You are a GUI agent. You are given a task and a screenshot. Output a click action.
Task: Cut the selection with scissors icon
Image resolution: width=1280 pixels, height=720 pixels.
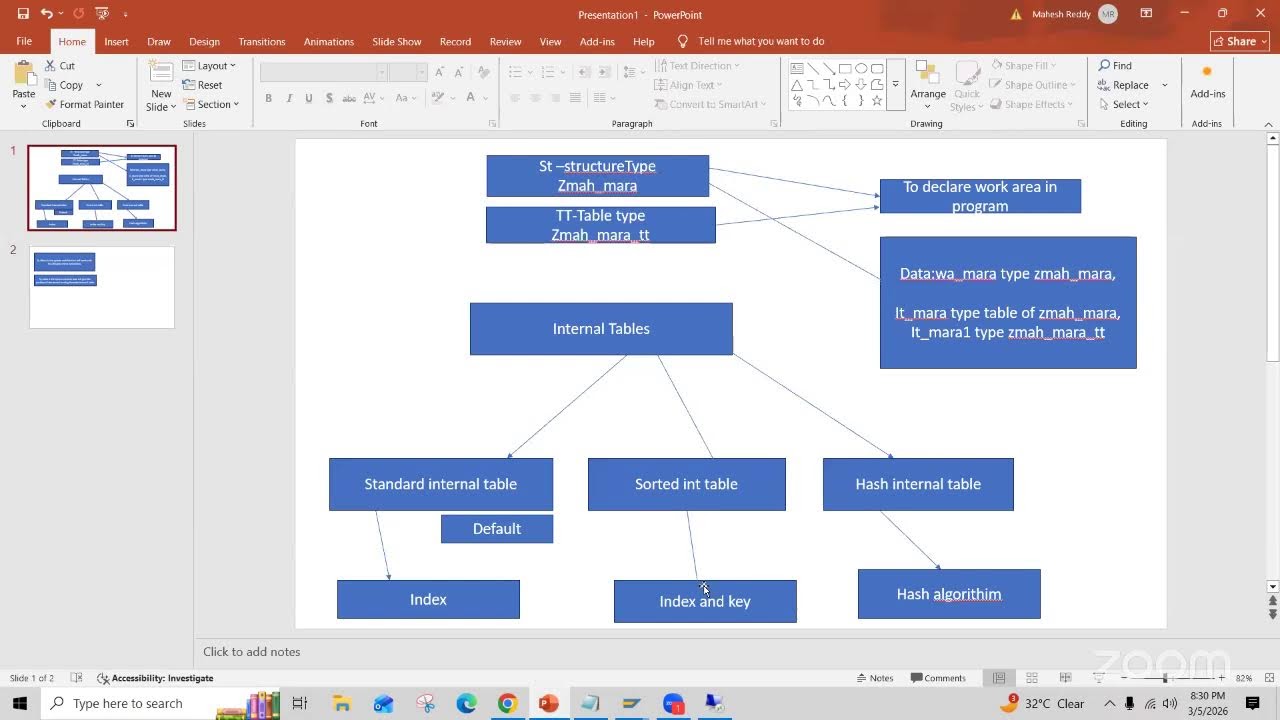(59, 65)
